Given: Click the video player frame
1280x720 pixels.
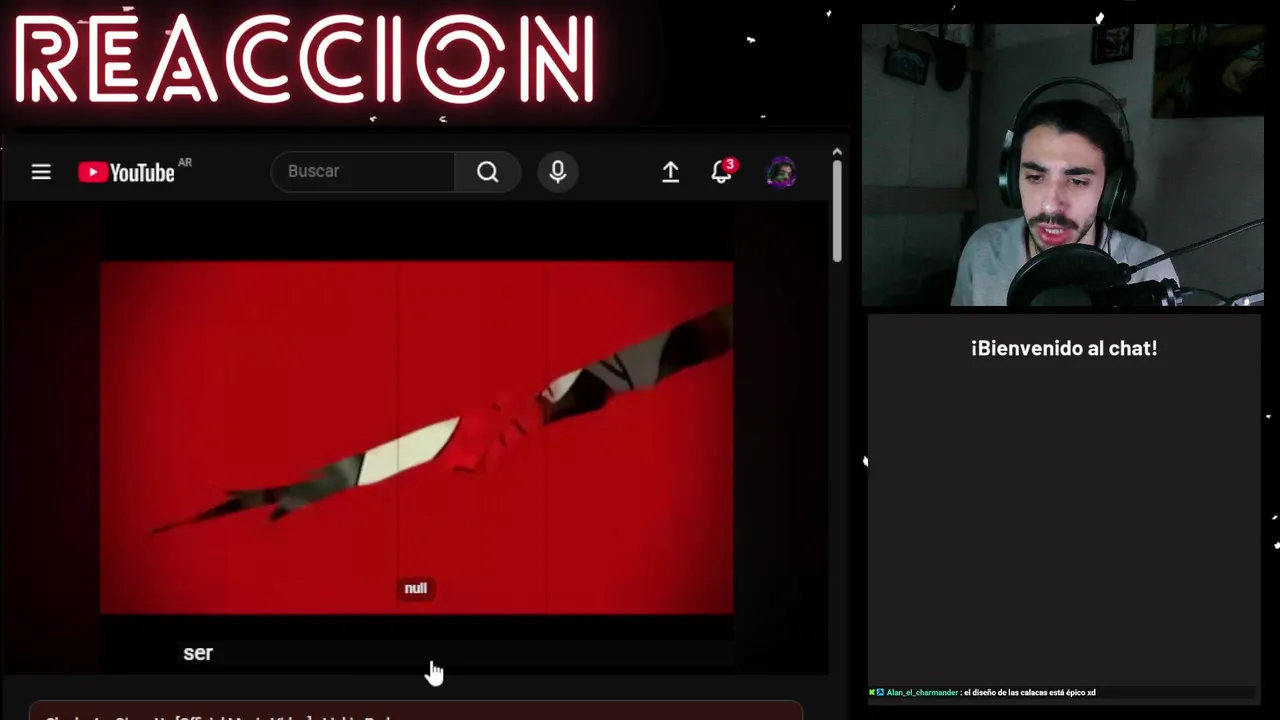Looking at the screenshot, I should click(416, 437).
